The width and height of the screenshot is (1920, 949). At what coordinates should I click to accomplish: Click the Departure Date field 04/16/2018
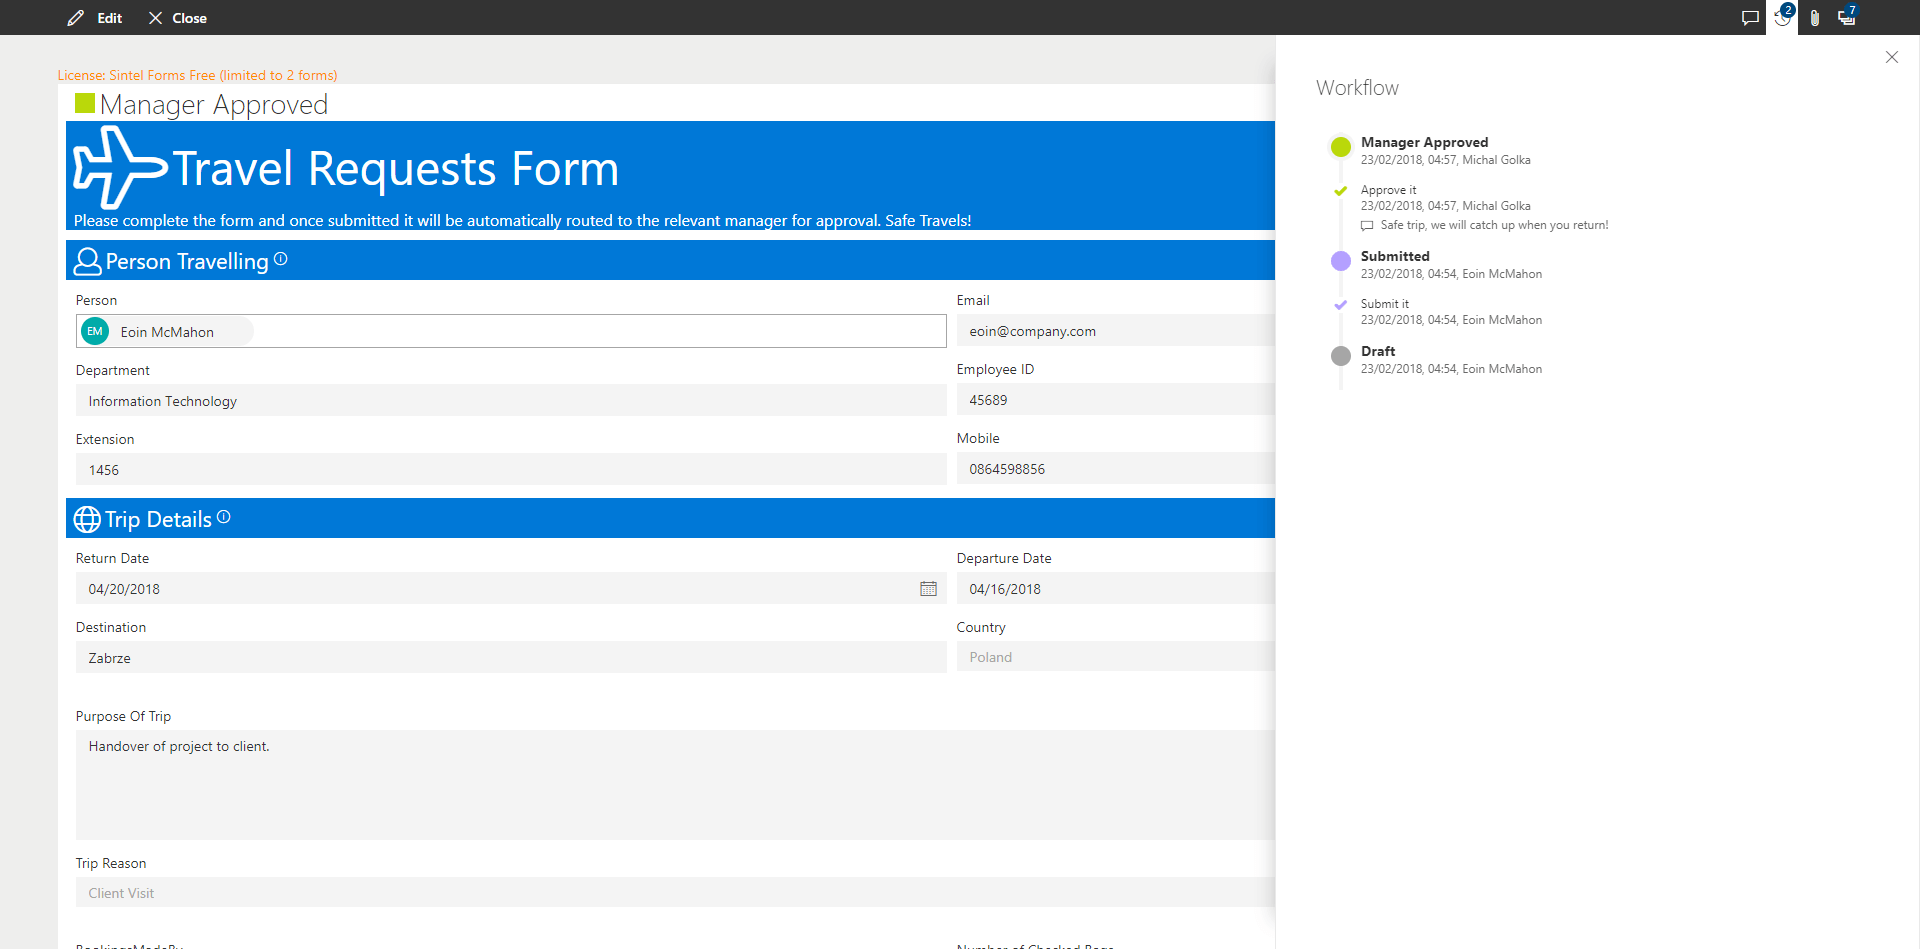click(x=1116, y=588)
